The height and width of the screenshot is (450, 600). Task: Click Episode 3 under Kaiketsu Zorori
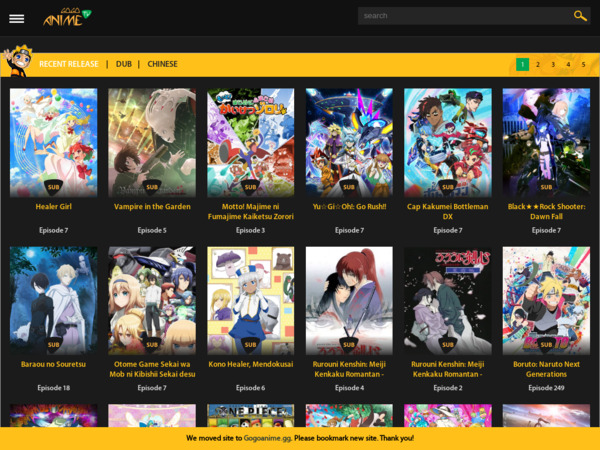(x=251, y=230)
